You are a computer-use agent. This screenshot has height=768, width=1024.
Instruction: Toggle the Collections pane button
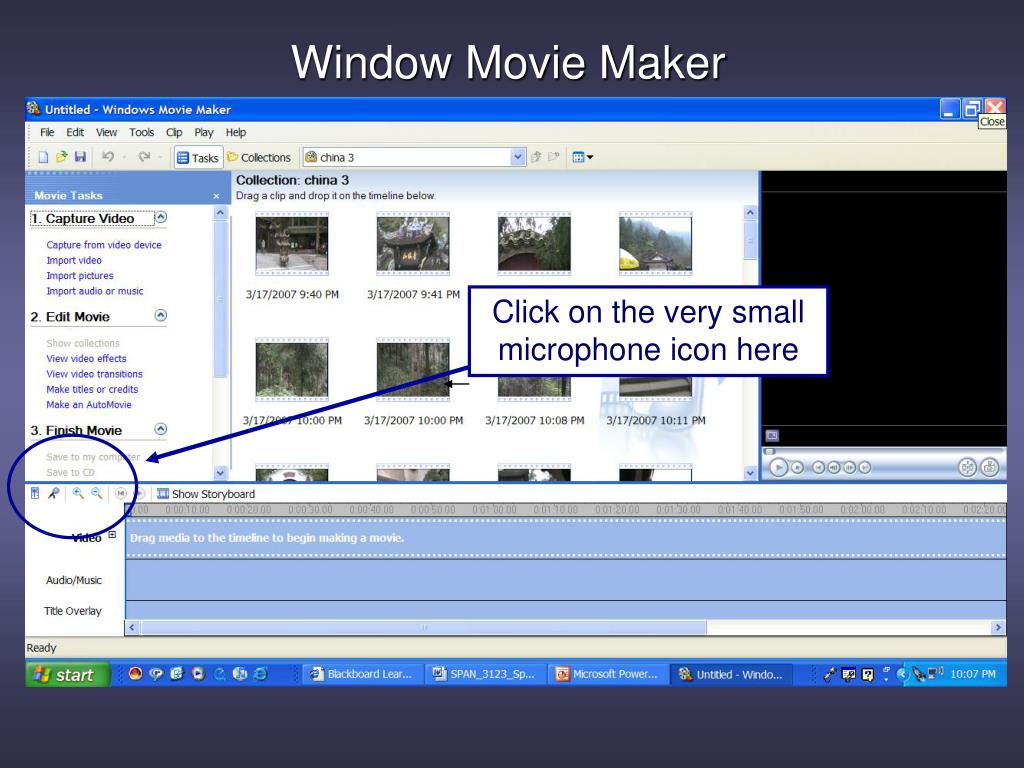point(259,157)
